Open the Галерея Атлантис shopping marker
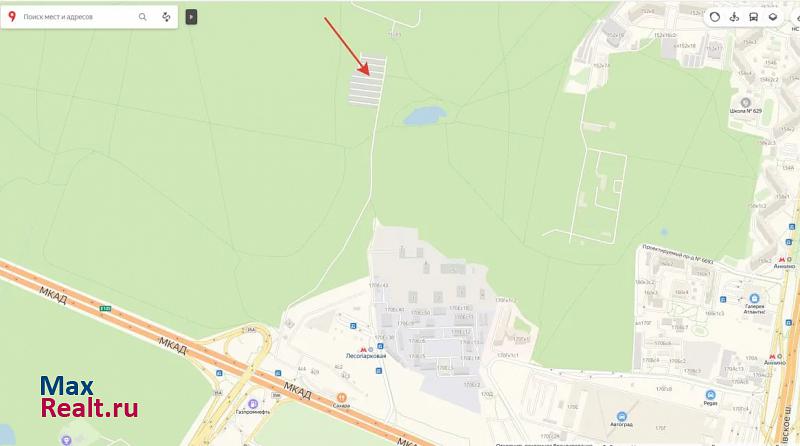This screenshot has height=446, width=800. [754, 298]
